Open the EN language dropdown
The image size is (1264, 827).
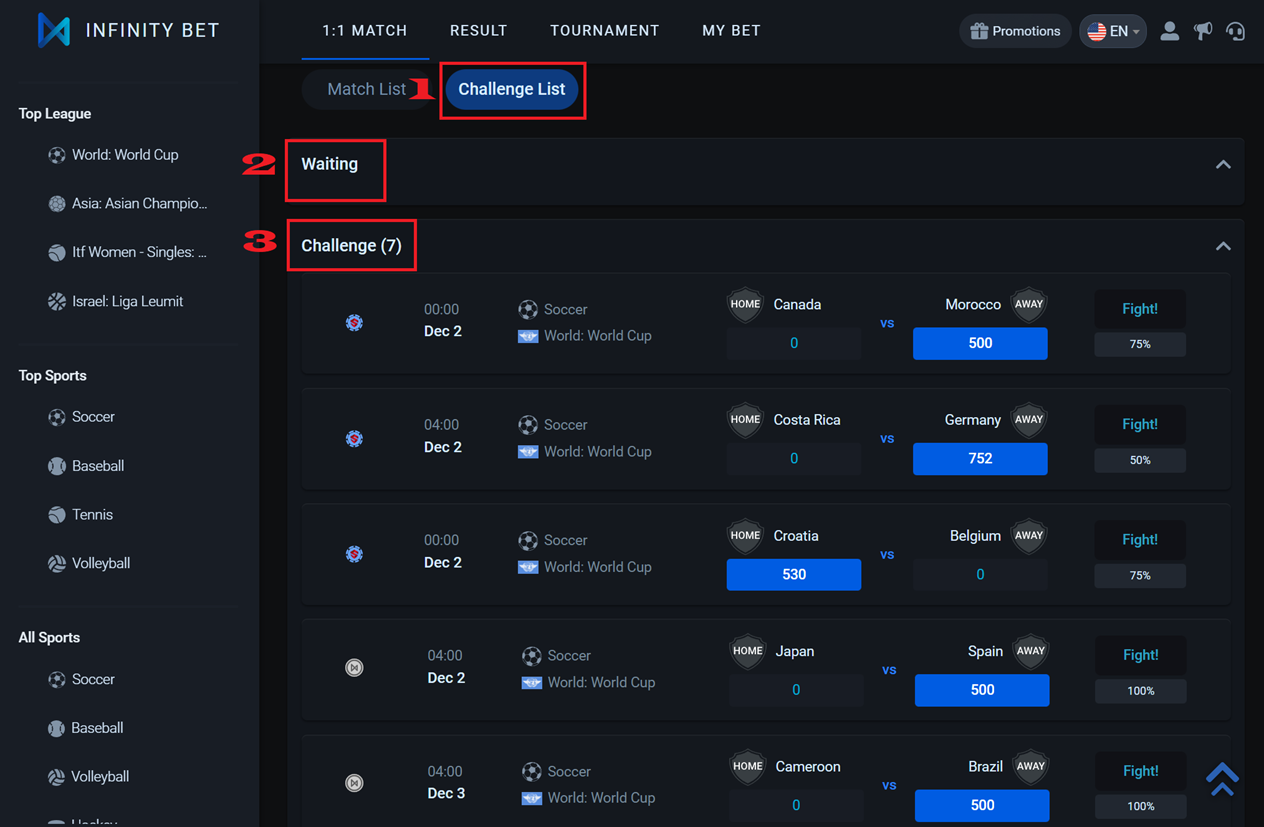[1112, 31]
